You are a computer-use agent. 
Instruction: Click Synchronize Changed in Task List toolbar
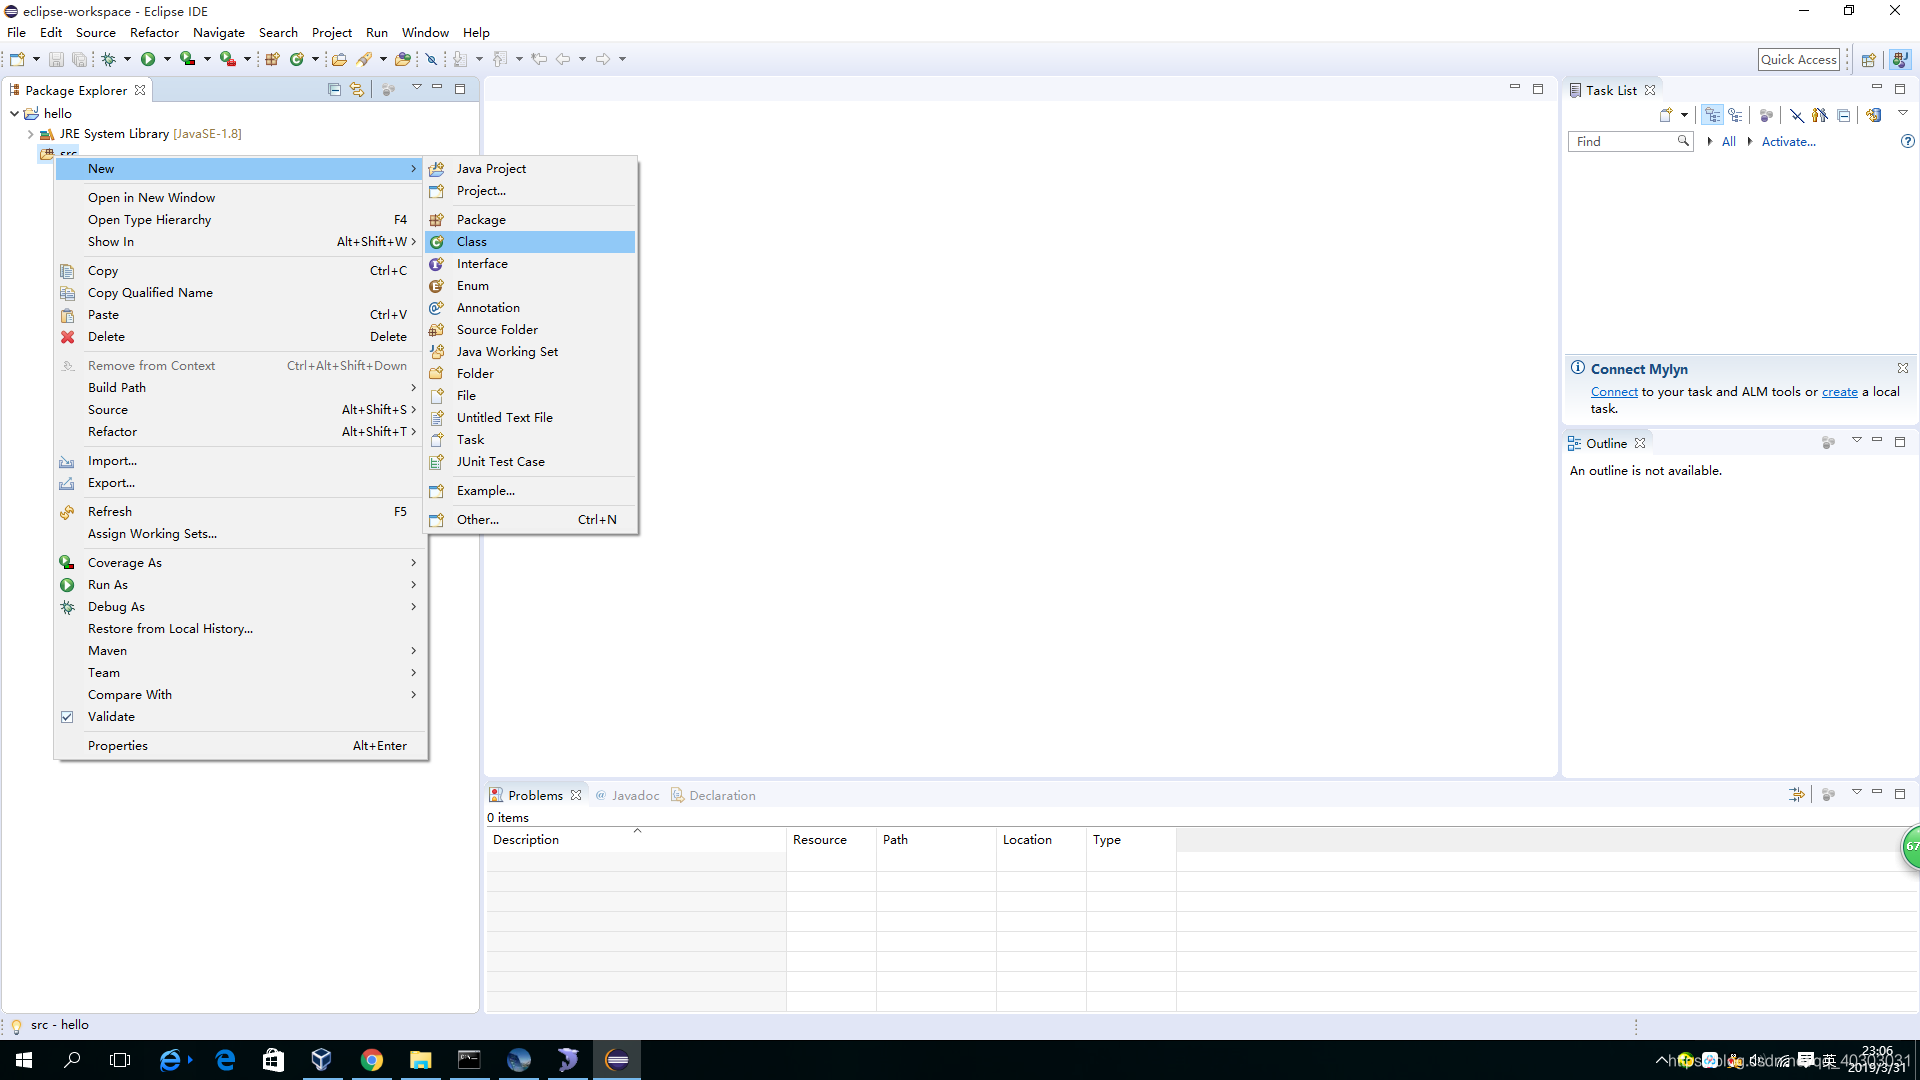[1873, 115]
